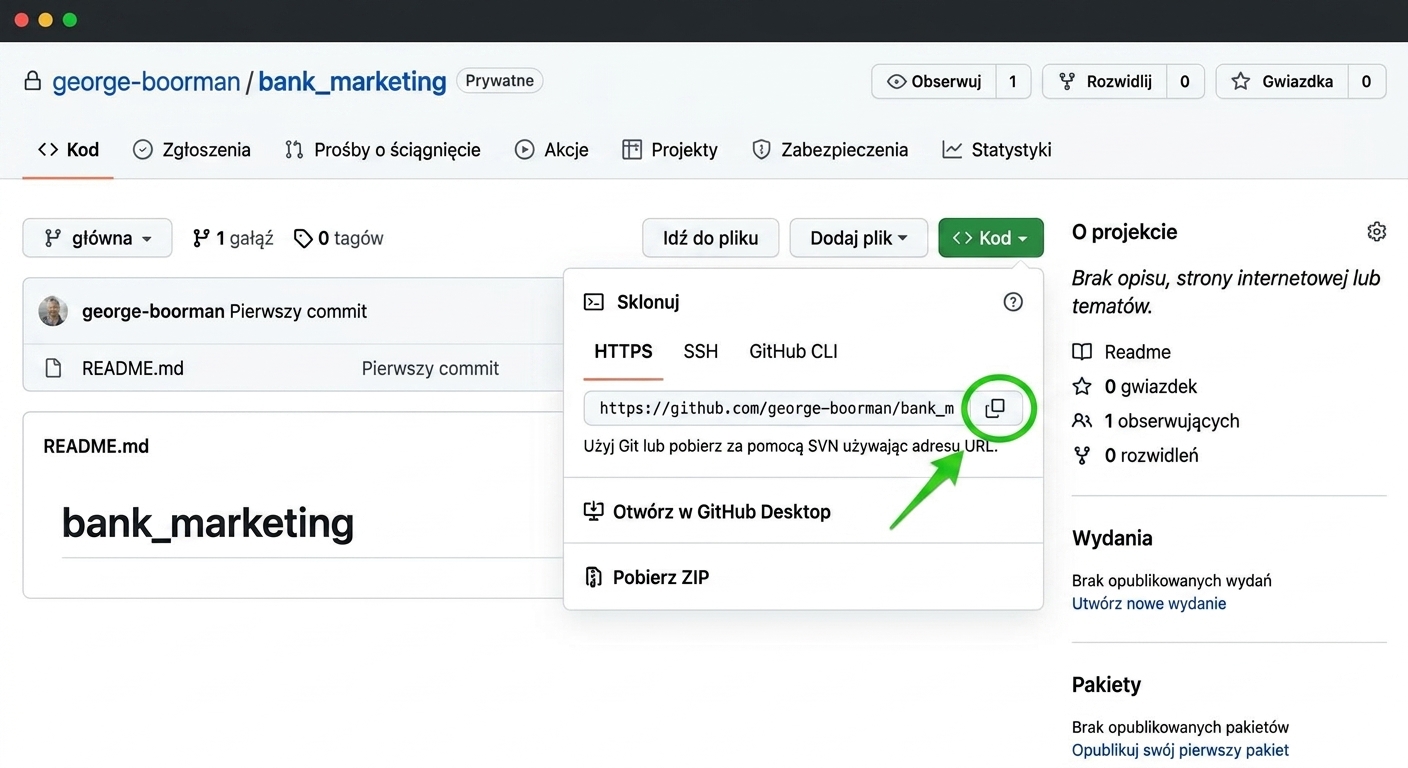This screenshot has height=768, width=1408.
Task: Click the star count next to Gwiazdka
Action: 1367,82
